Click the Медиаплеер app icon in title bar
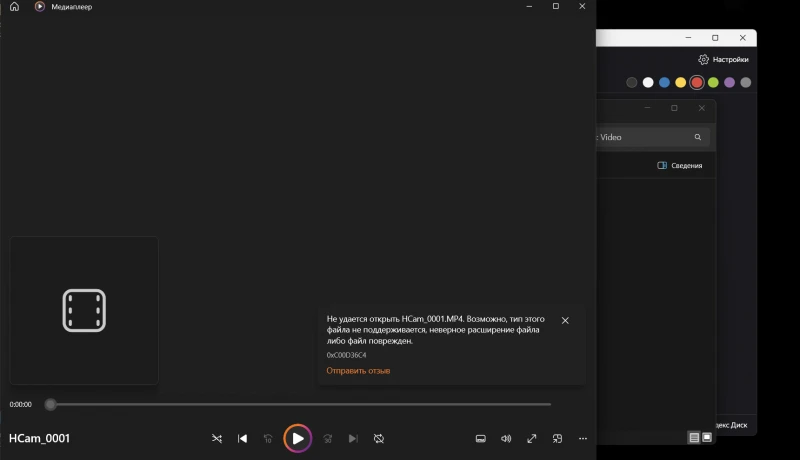The image size is (800, 460). point(40,7)
